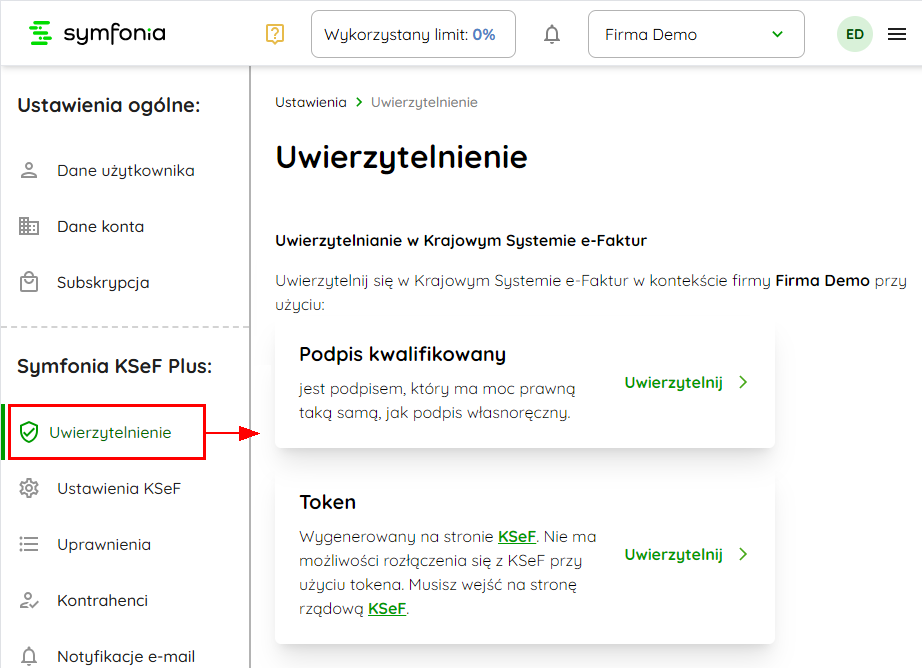Click Uwierzytelnienie breadcrumb item
Image resolution: width=922 pixels, height=668 pixels.
point(424,102)
